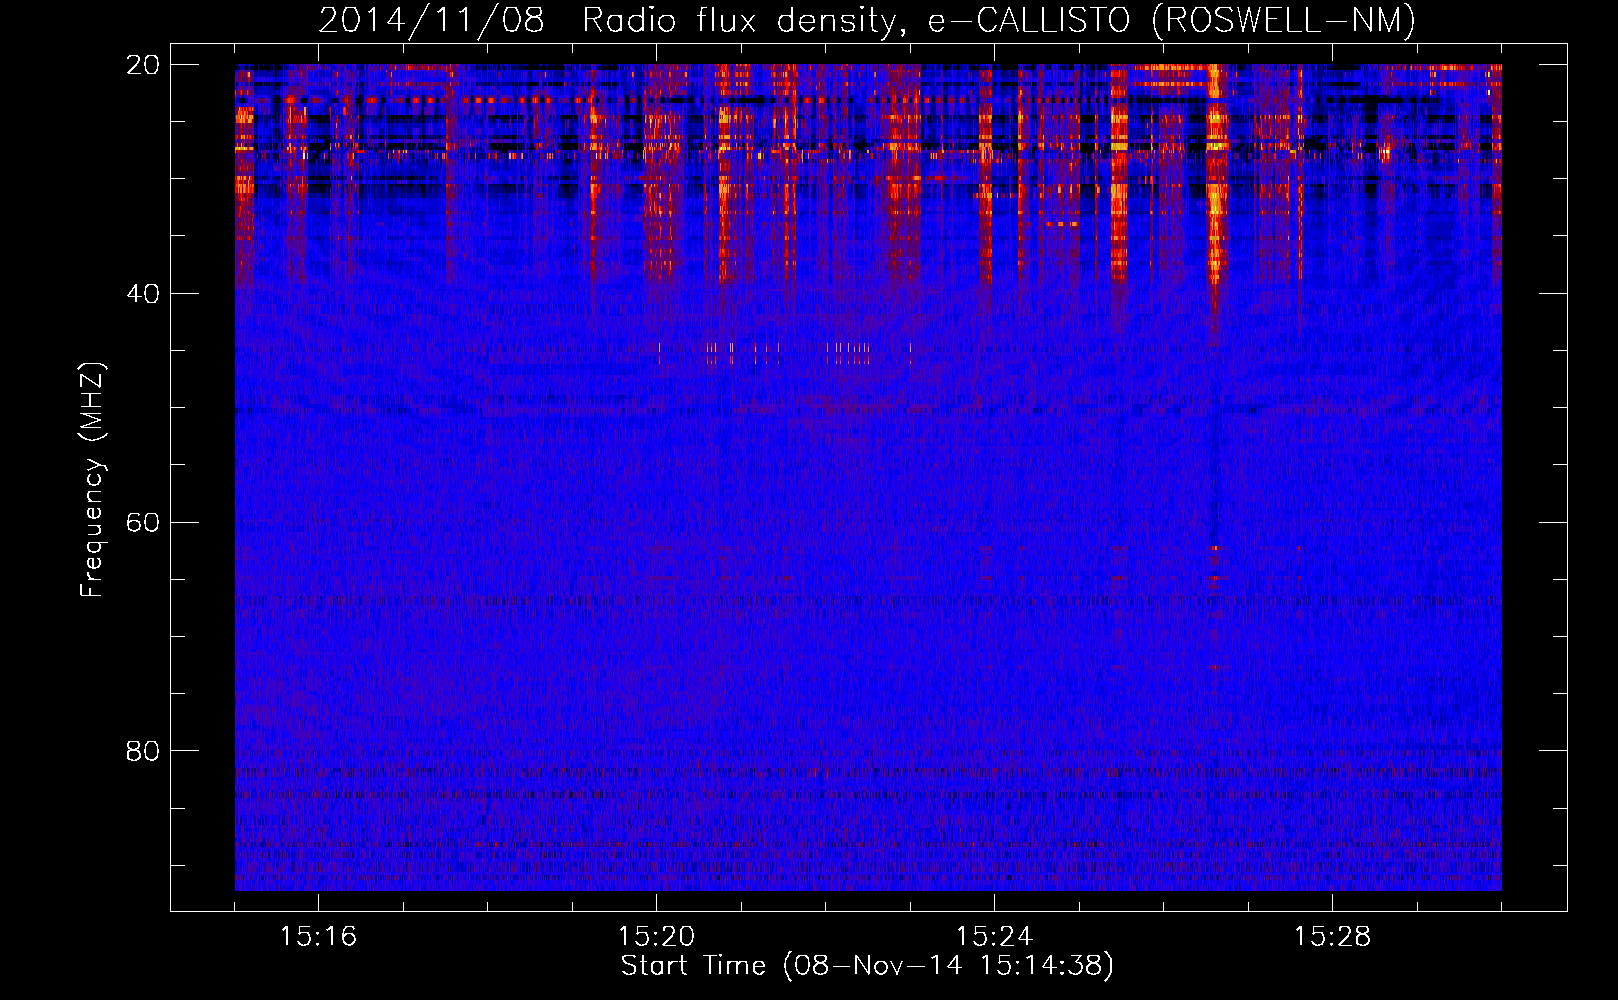Screen dimensions: 1618x1000
Task: Select the 'Frequency (MHZ)' y-axis label
Action: [x=92, y=480]
